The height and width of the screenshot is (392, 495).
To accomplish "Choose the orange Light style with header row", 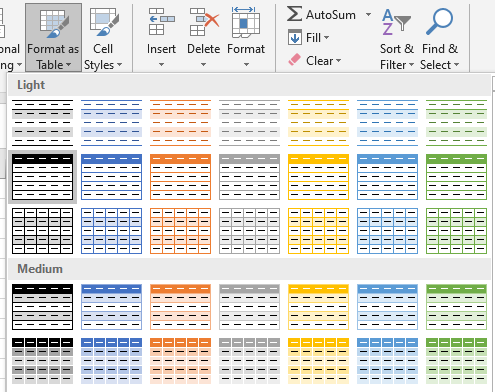I will coord(180,177).
